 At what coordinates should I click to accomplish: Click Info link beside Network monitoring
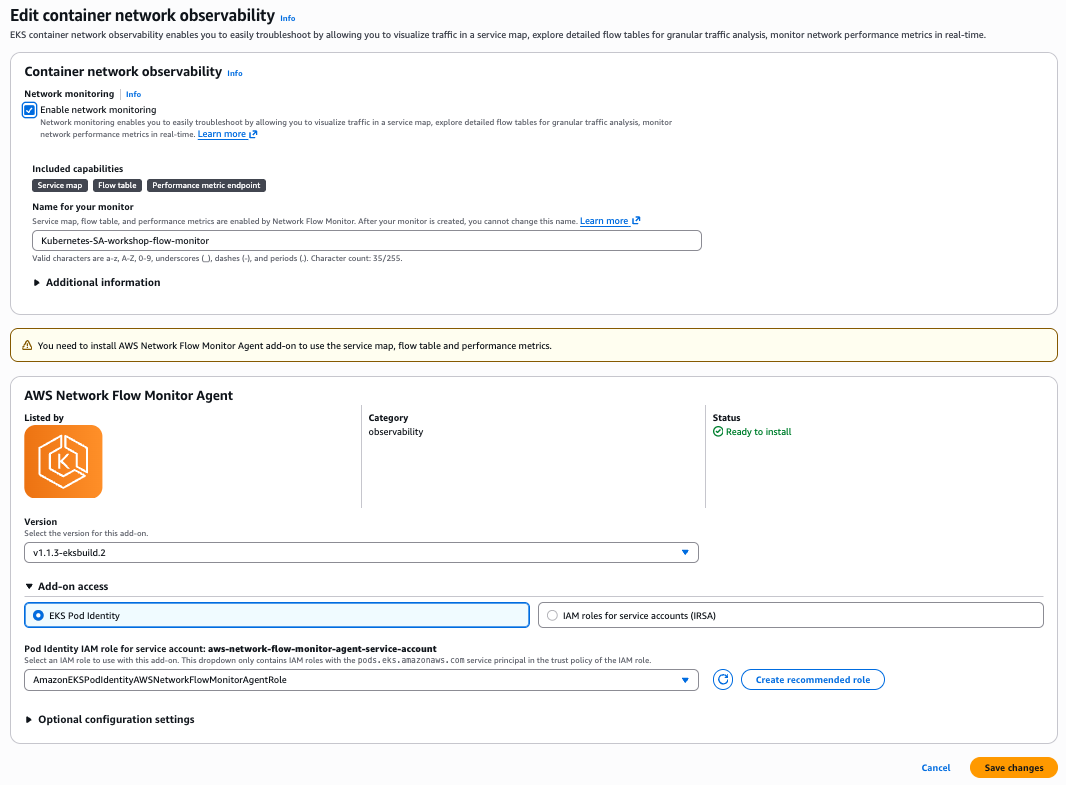click(133, 94)
